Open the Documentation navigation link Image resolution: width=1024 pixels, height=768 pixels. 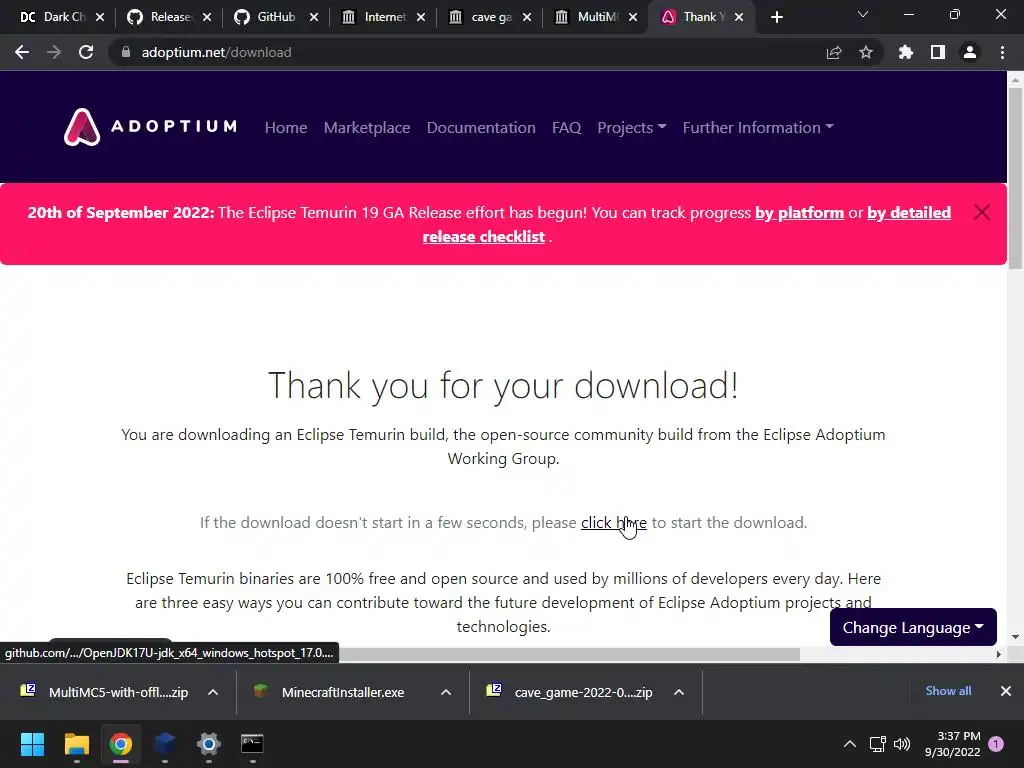click(x=481, y=127)
